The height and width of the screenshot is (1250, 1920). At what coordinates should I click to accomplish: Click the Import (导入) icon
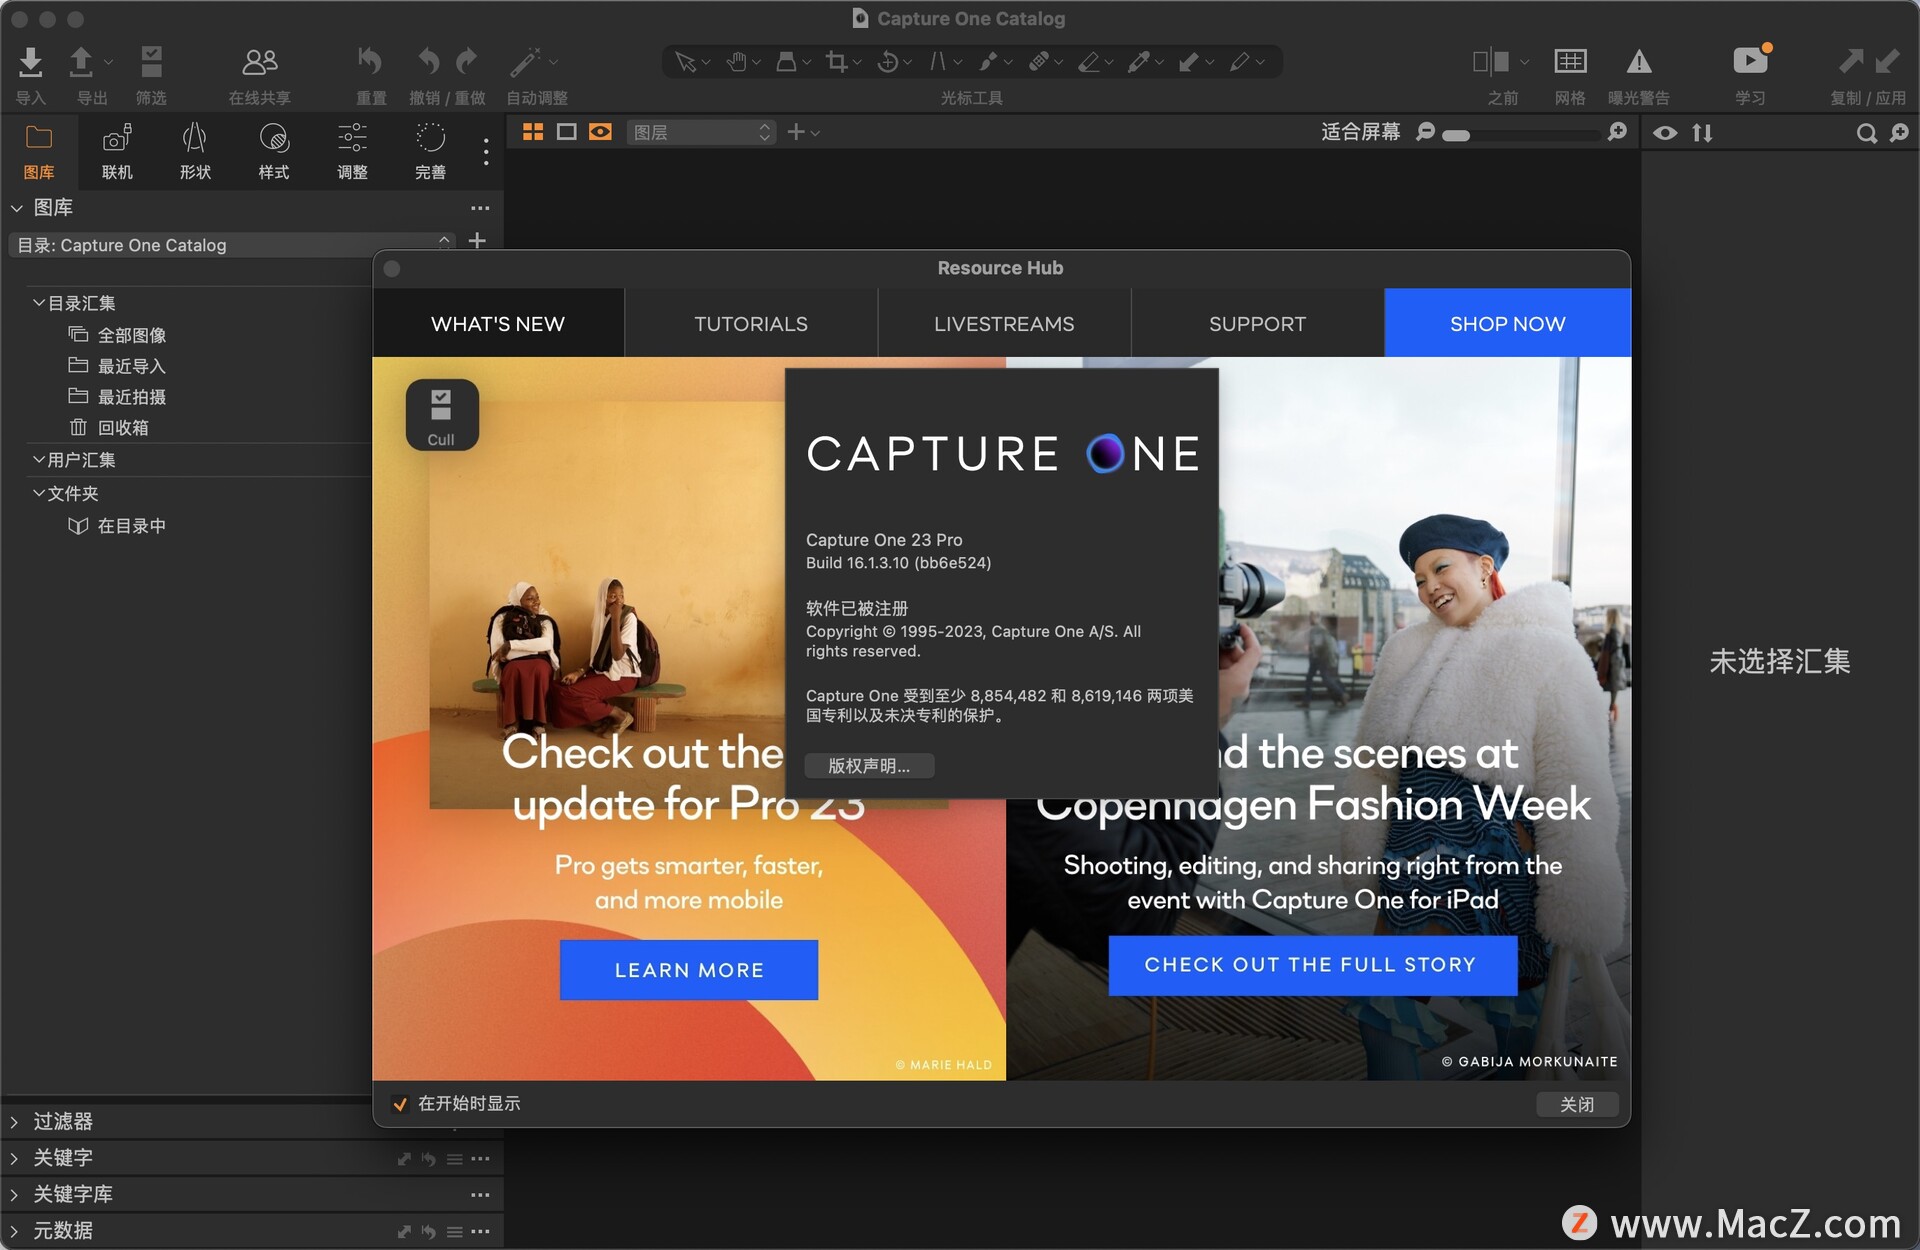(x=30, y=63)
